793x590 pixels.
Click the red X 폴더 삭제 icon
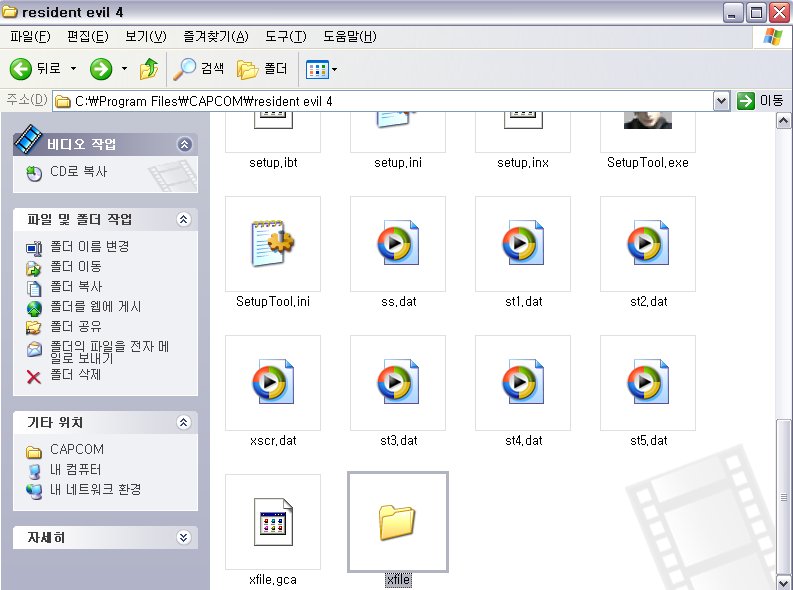click(34, 377)
